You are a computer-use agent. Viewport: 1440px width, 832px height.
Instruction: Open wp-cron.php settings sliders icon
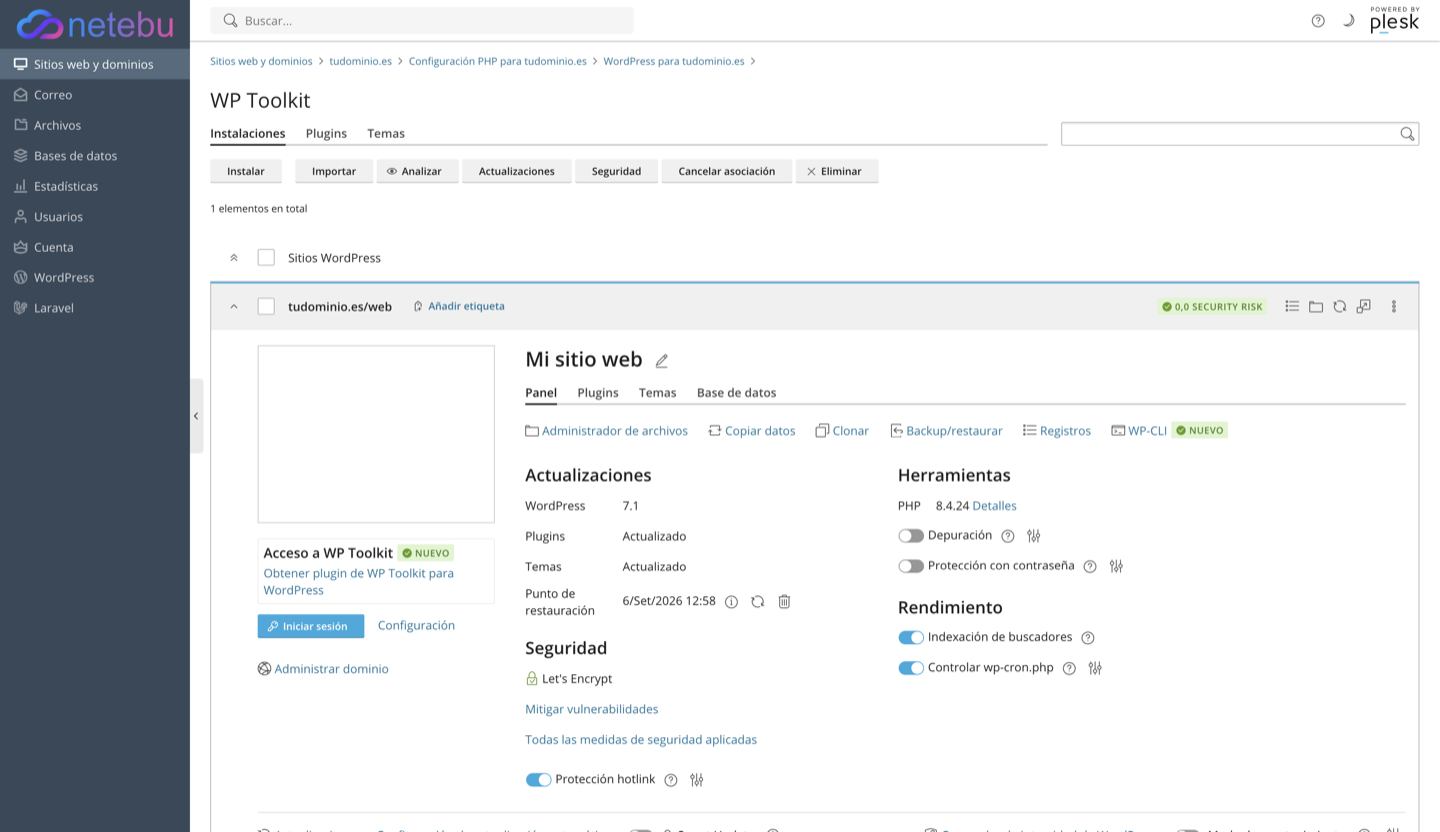tap(1095, 668)
